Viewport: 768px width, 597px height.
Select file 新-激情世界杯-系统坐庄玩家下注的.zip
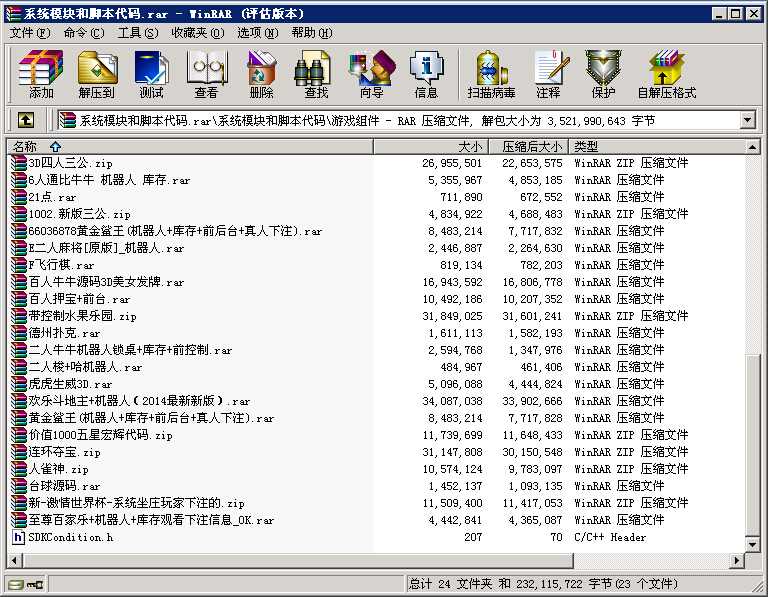click(x=136, y=503)
